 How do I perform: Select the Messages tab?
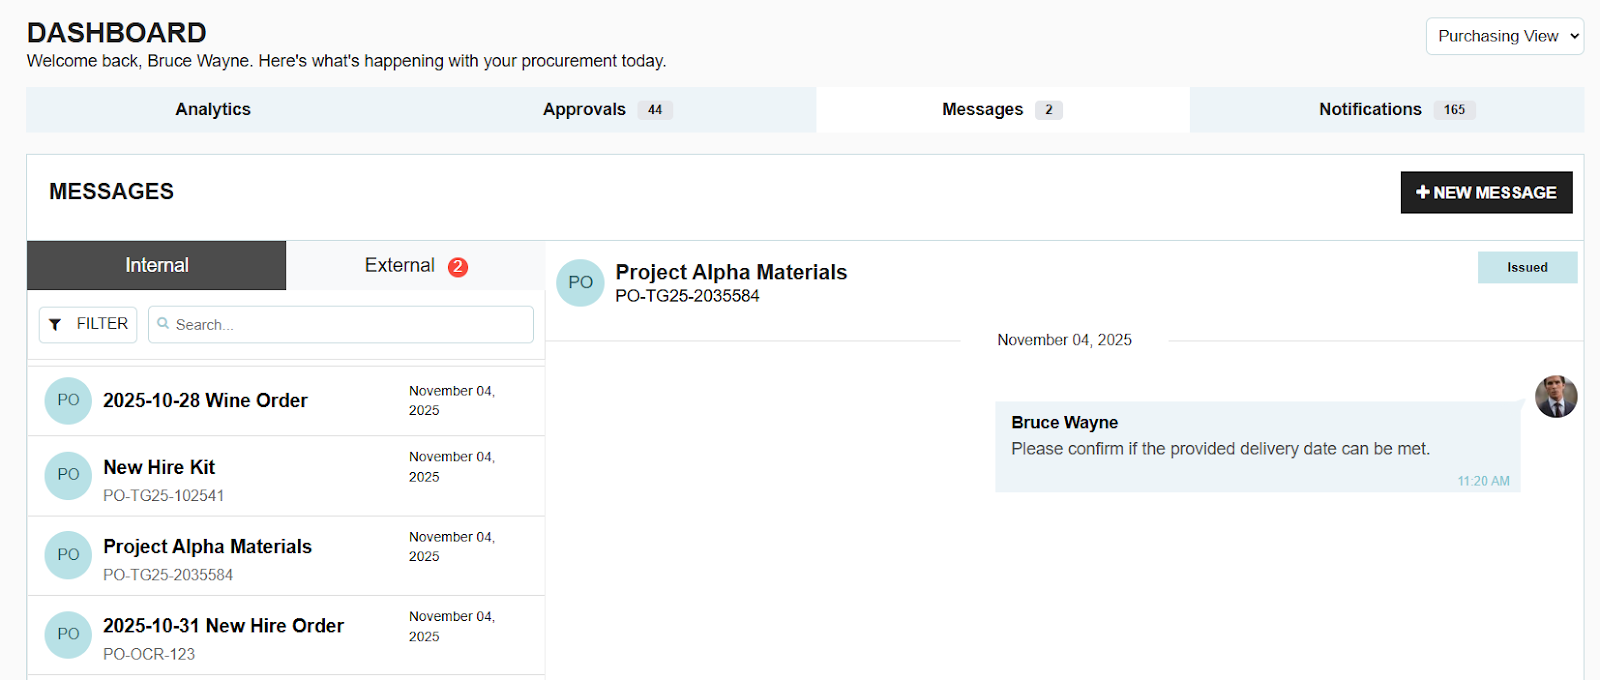point(982,109)
